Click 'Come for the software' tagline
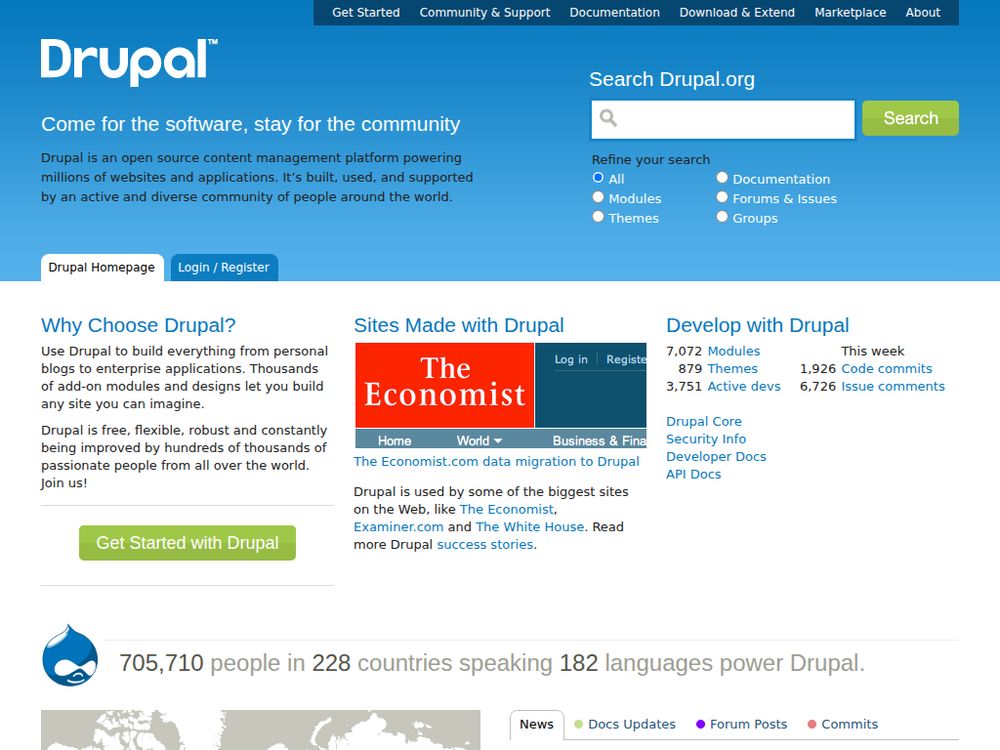Viewport: 1000px width, 750px height. pos(251,124)
